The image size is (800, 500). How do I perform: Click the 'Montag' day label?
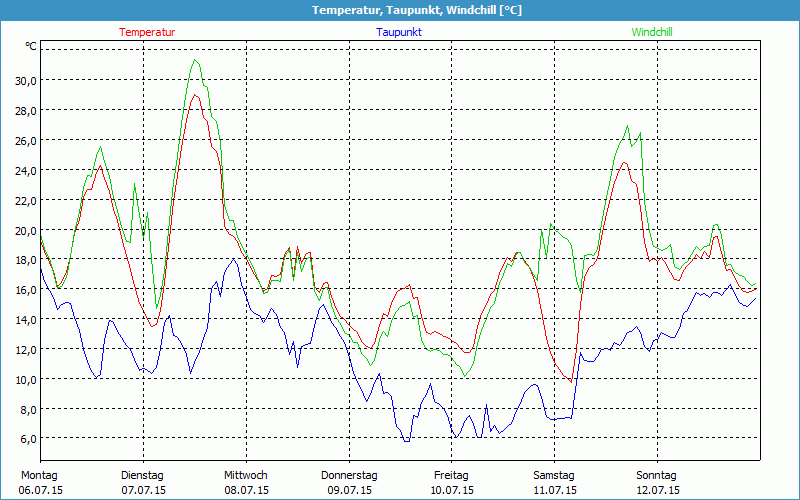point(39,476)
